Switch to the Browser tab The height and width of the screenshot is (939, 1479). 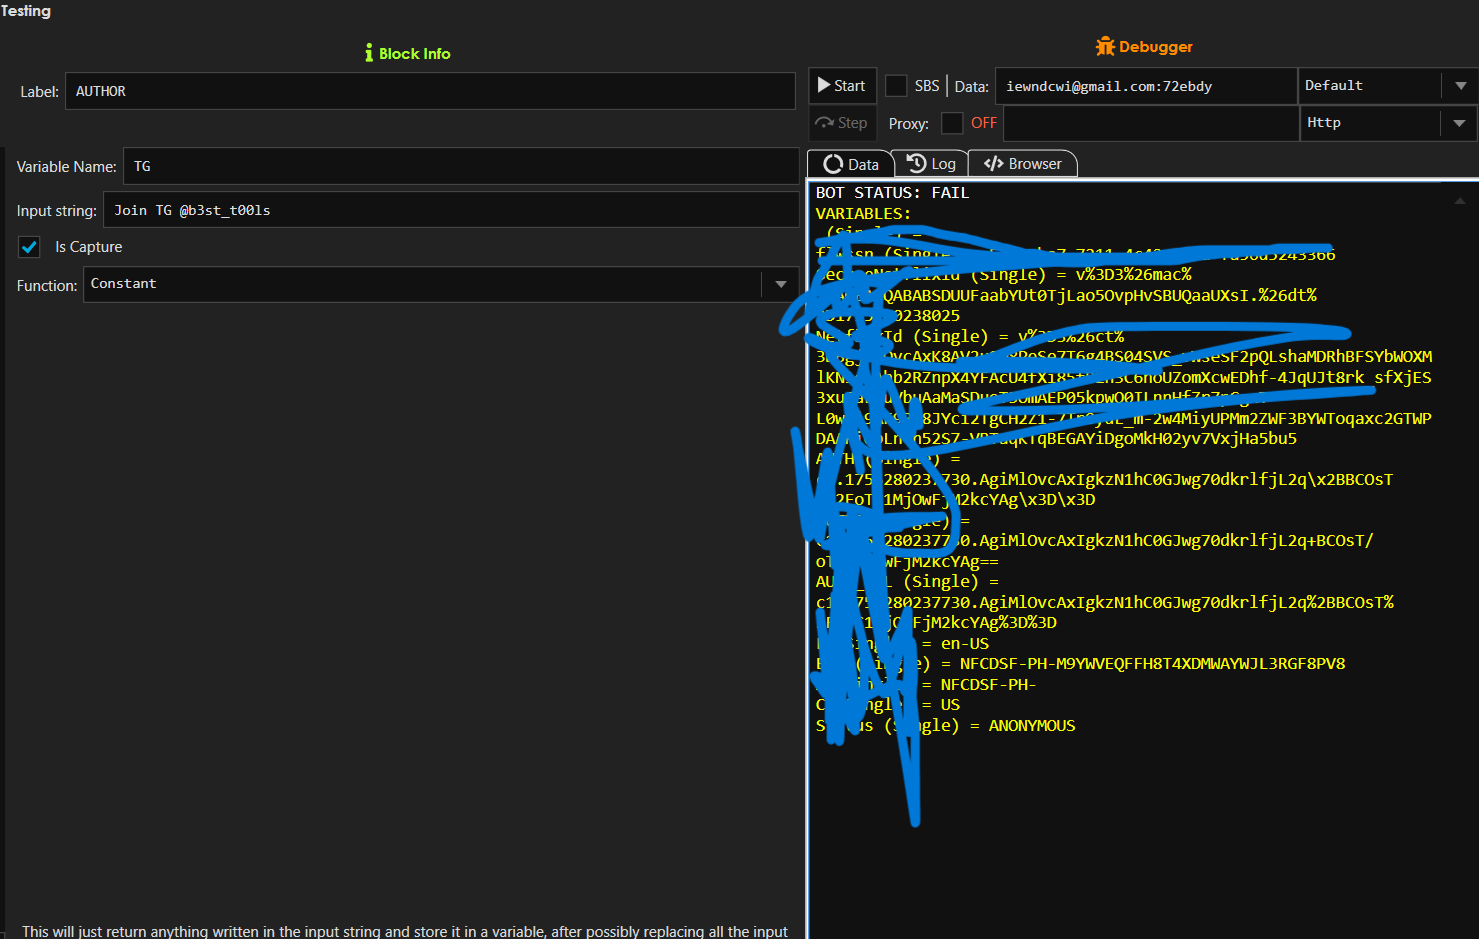click(x=1023, y=164)
